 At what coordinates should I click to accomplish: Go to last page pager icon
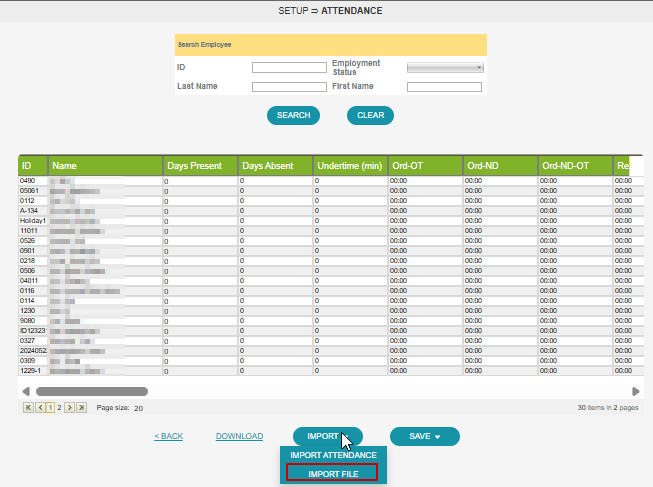(82, 407)
